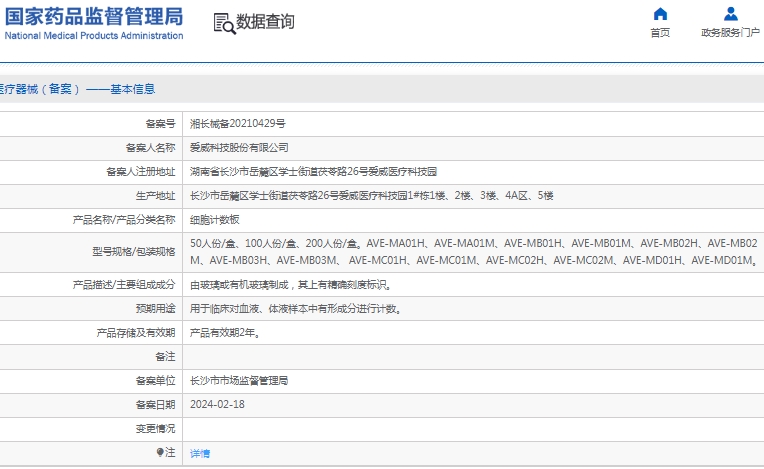Open the 详情 link
This screenshot has width=764, height=469.
pyautogui.click(x=200, y=453)
